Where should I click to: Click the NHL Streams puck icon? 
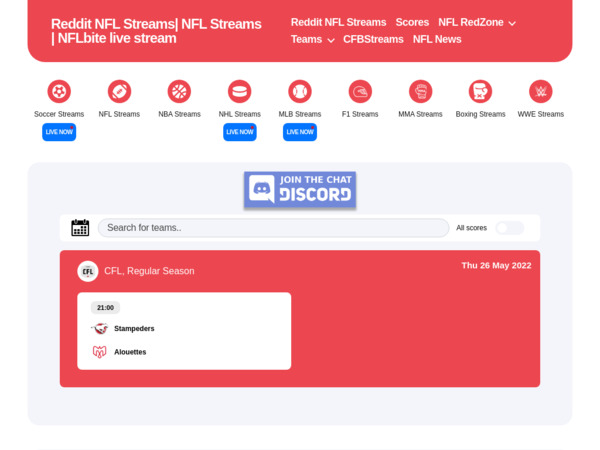click(x=240, y=91)
